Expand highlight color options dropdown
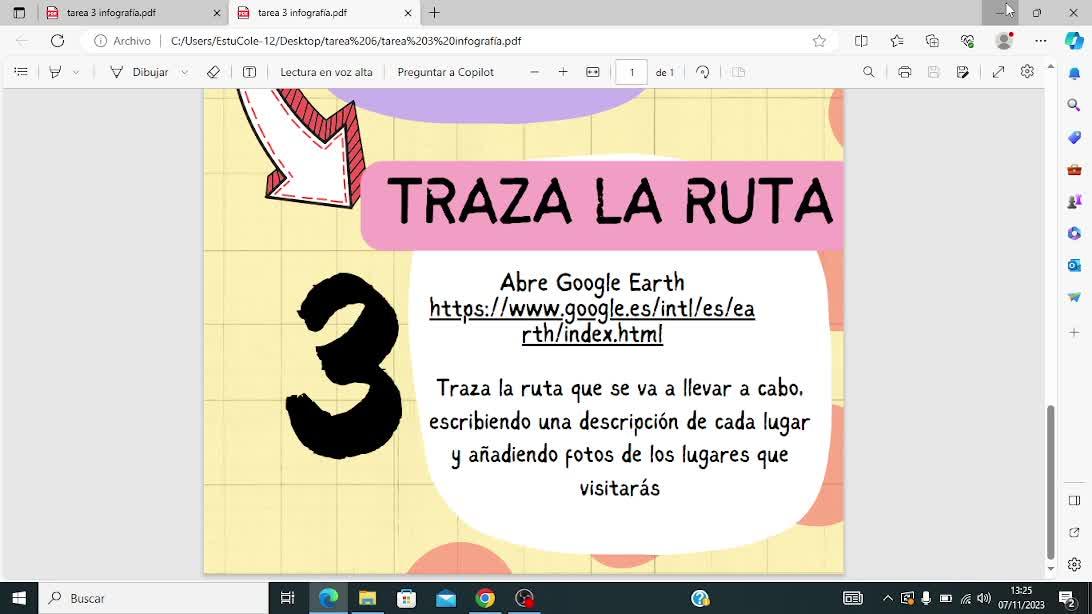The width and height of the screenshot is (1092, 614). [76, 72]
